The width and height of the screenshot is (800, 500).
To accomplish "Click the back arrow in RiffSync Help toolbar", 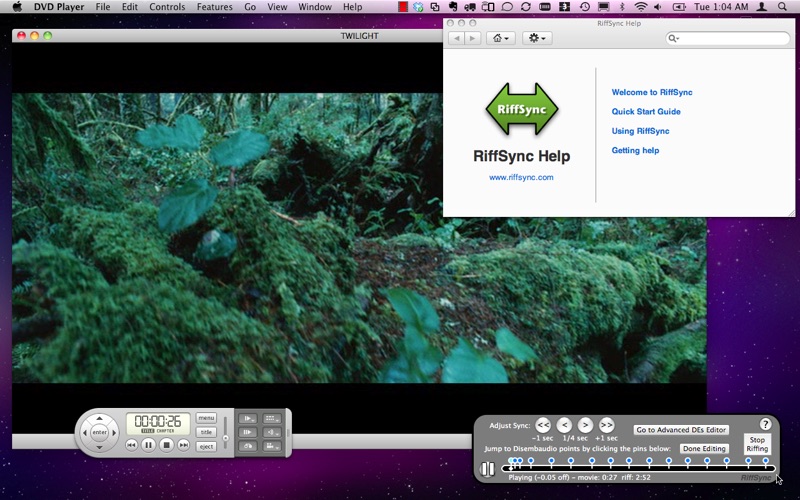I will point(457,38).
